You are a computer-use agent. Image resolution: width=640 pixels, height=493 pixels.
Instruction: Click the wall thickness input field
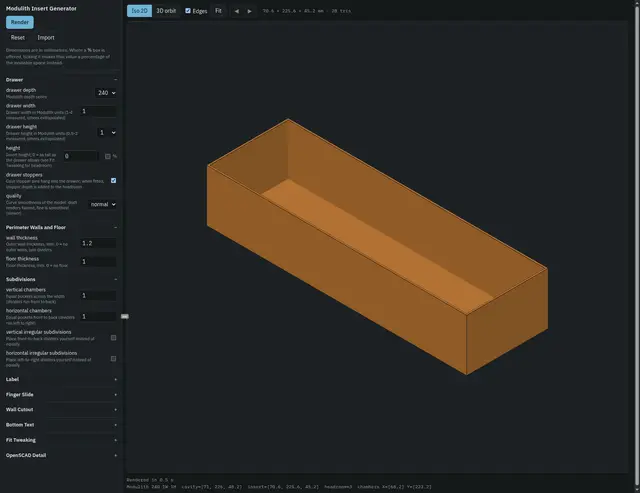click(98, 243)
